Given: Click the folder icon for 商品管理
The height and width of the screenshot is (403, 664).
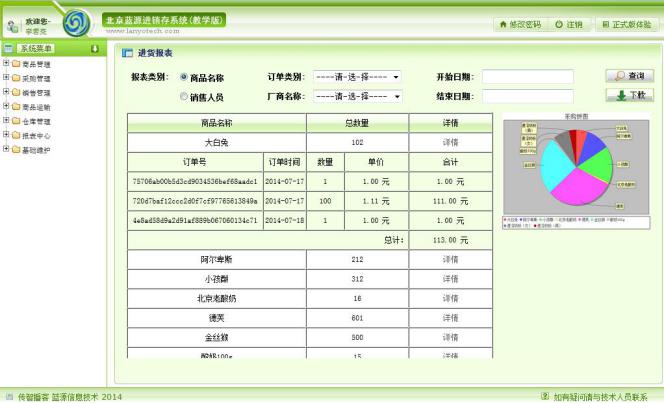Looking at the screenshot, I should (x=16, y=64).
